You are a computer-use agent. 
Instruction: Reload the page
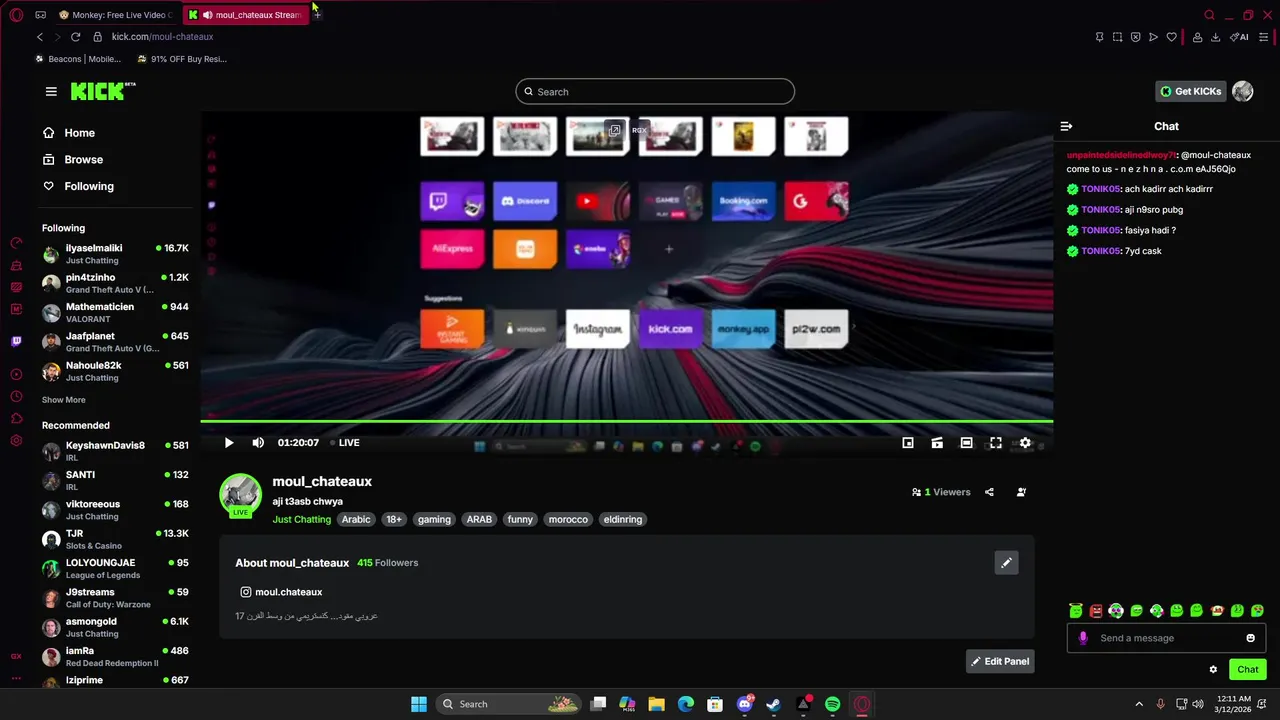click(75, 37)
